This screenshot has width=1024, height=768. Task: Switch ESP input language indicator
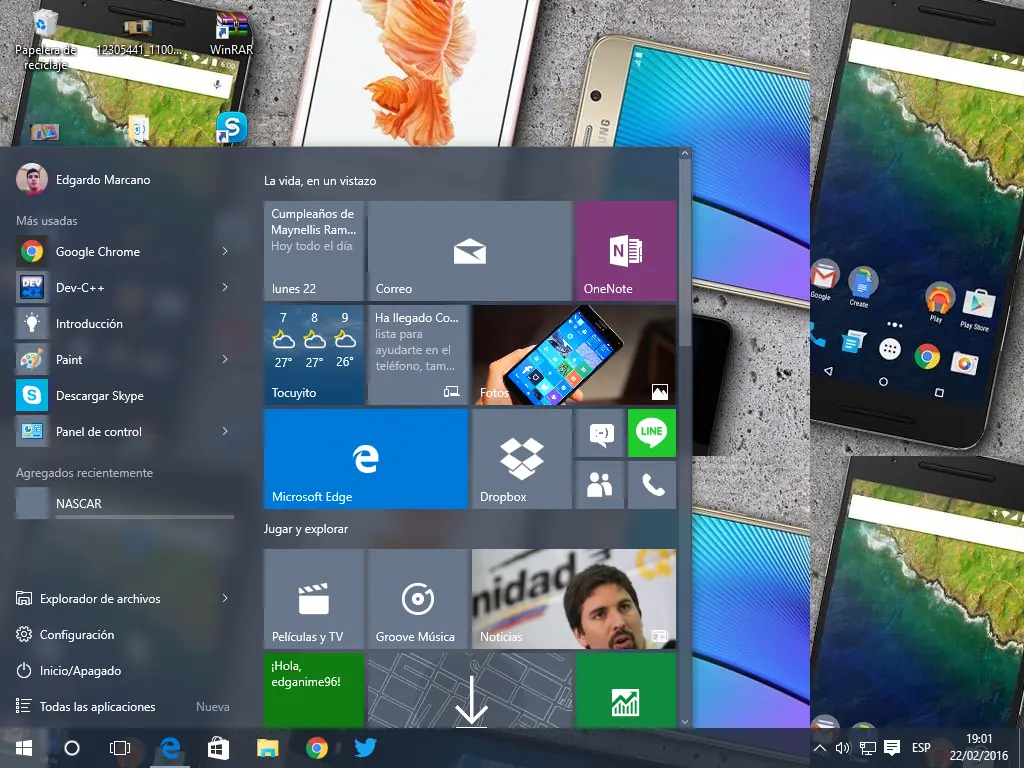coord(921,748)
